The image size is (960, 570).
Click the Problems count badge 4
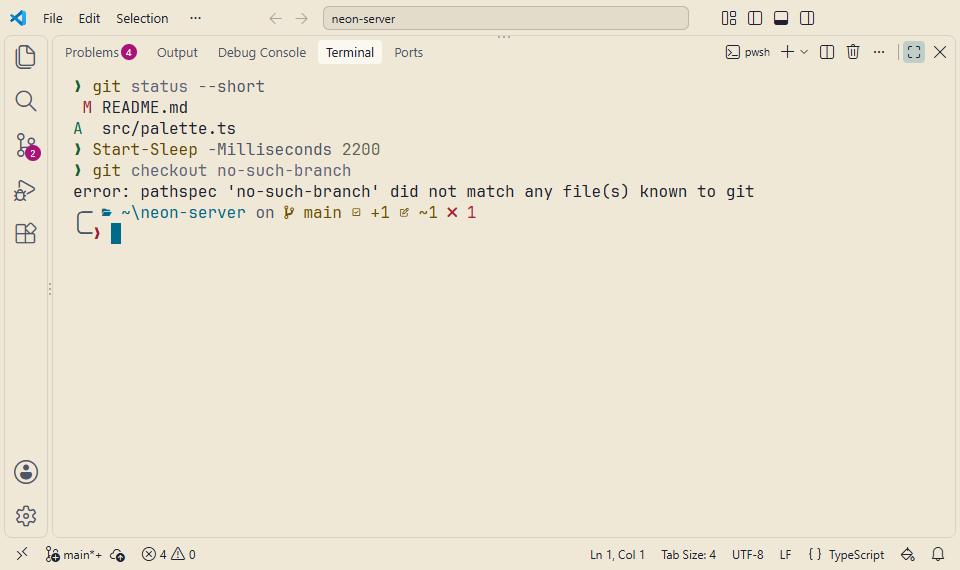pyautogui.click(x=129, y=52)
